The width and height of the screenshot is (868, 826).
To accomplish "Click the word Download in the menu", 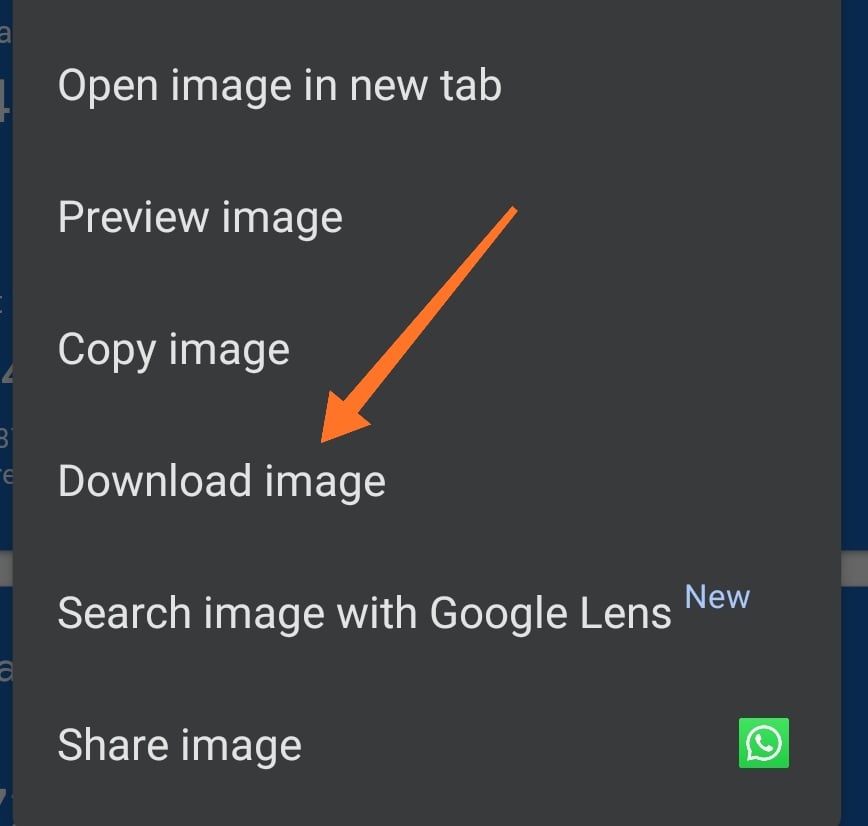I will [155, 481].
